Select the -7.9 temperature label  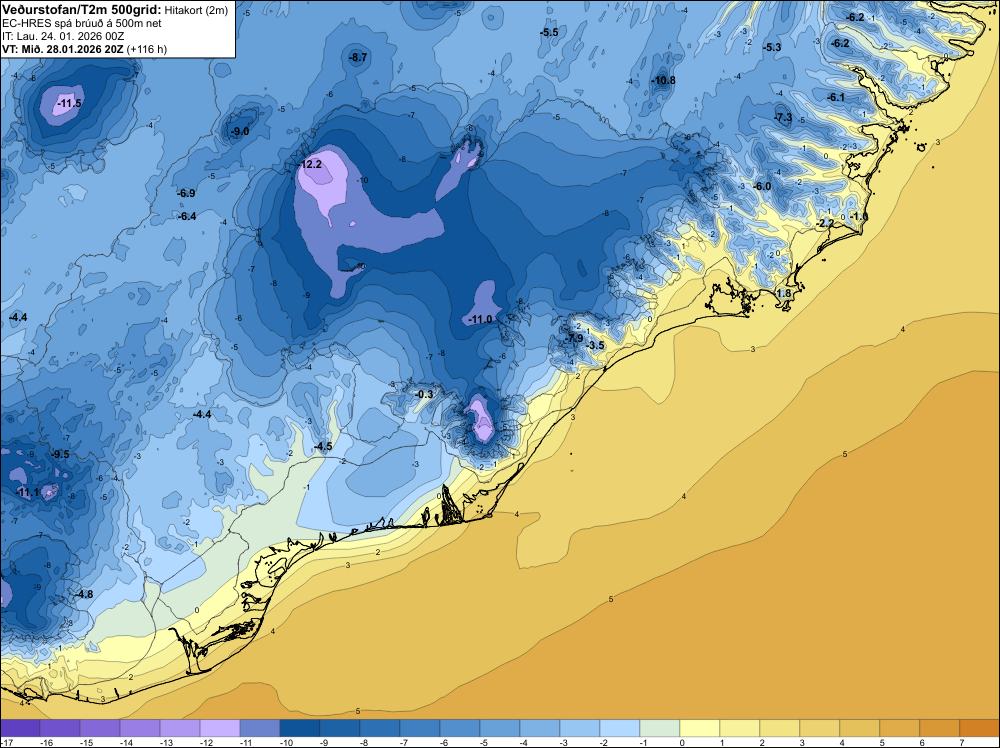(x=573, y=338)
